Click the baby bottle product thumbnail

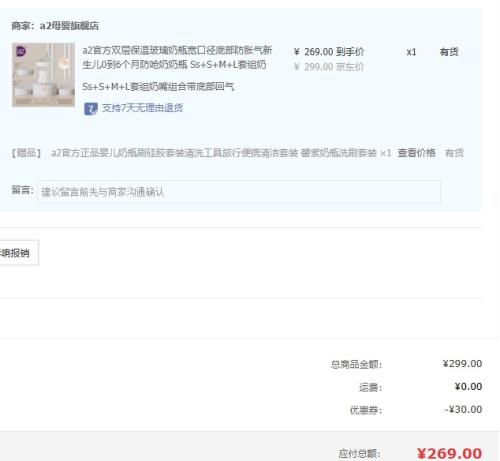tap(43, 75)
